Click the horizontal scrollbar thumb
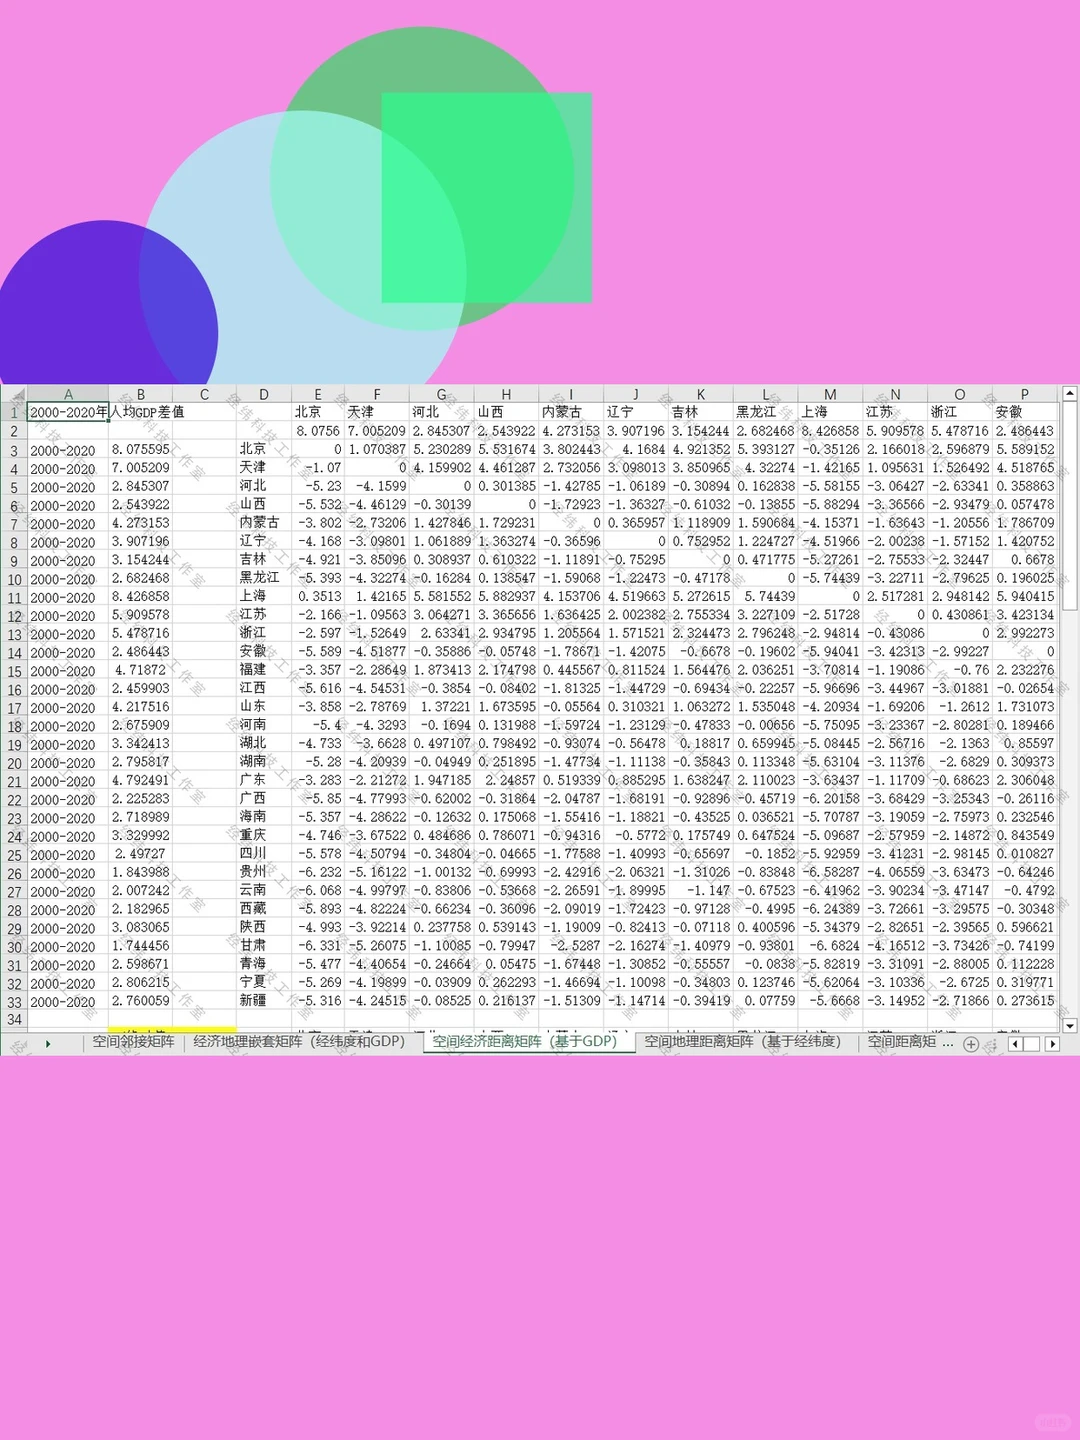 click(1033, 1044)
